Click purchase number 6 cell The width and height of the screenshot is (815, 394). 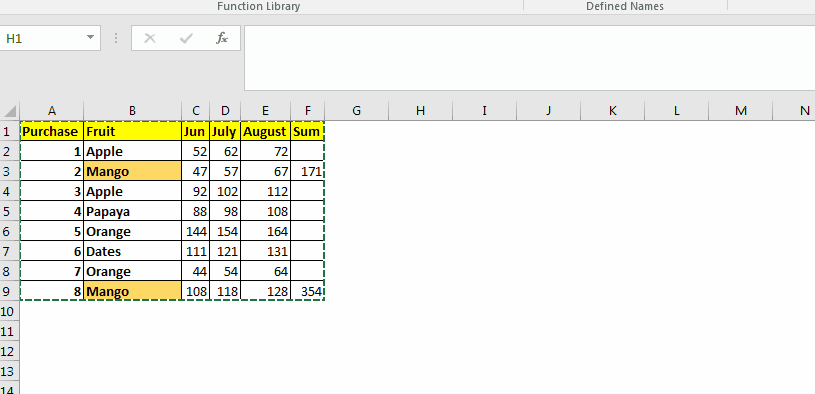point(51,252)
